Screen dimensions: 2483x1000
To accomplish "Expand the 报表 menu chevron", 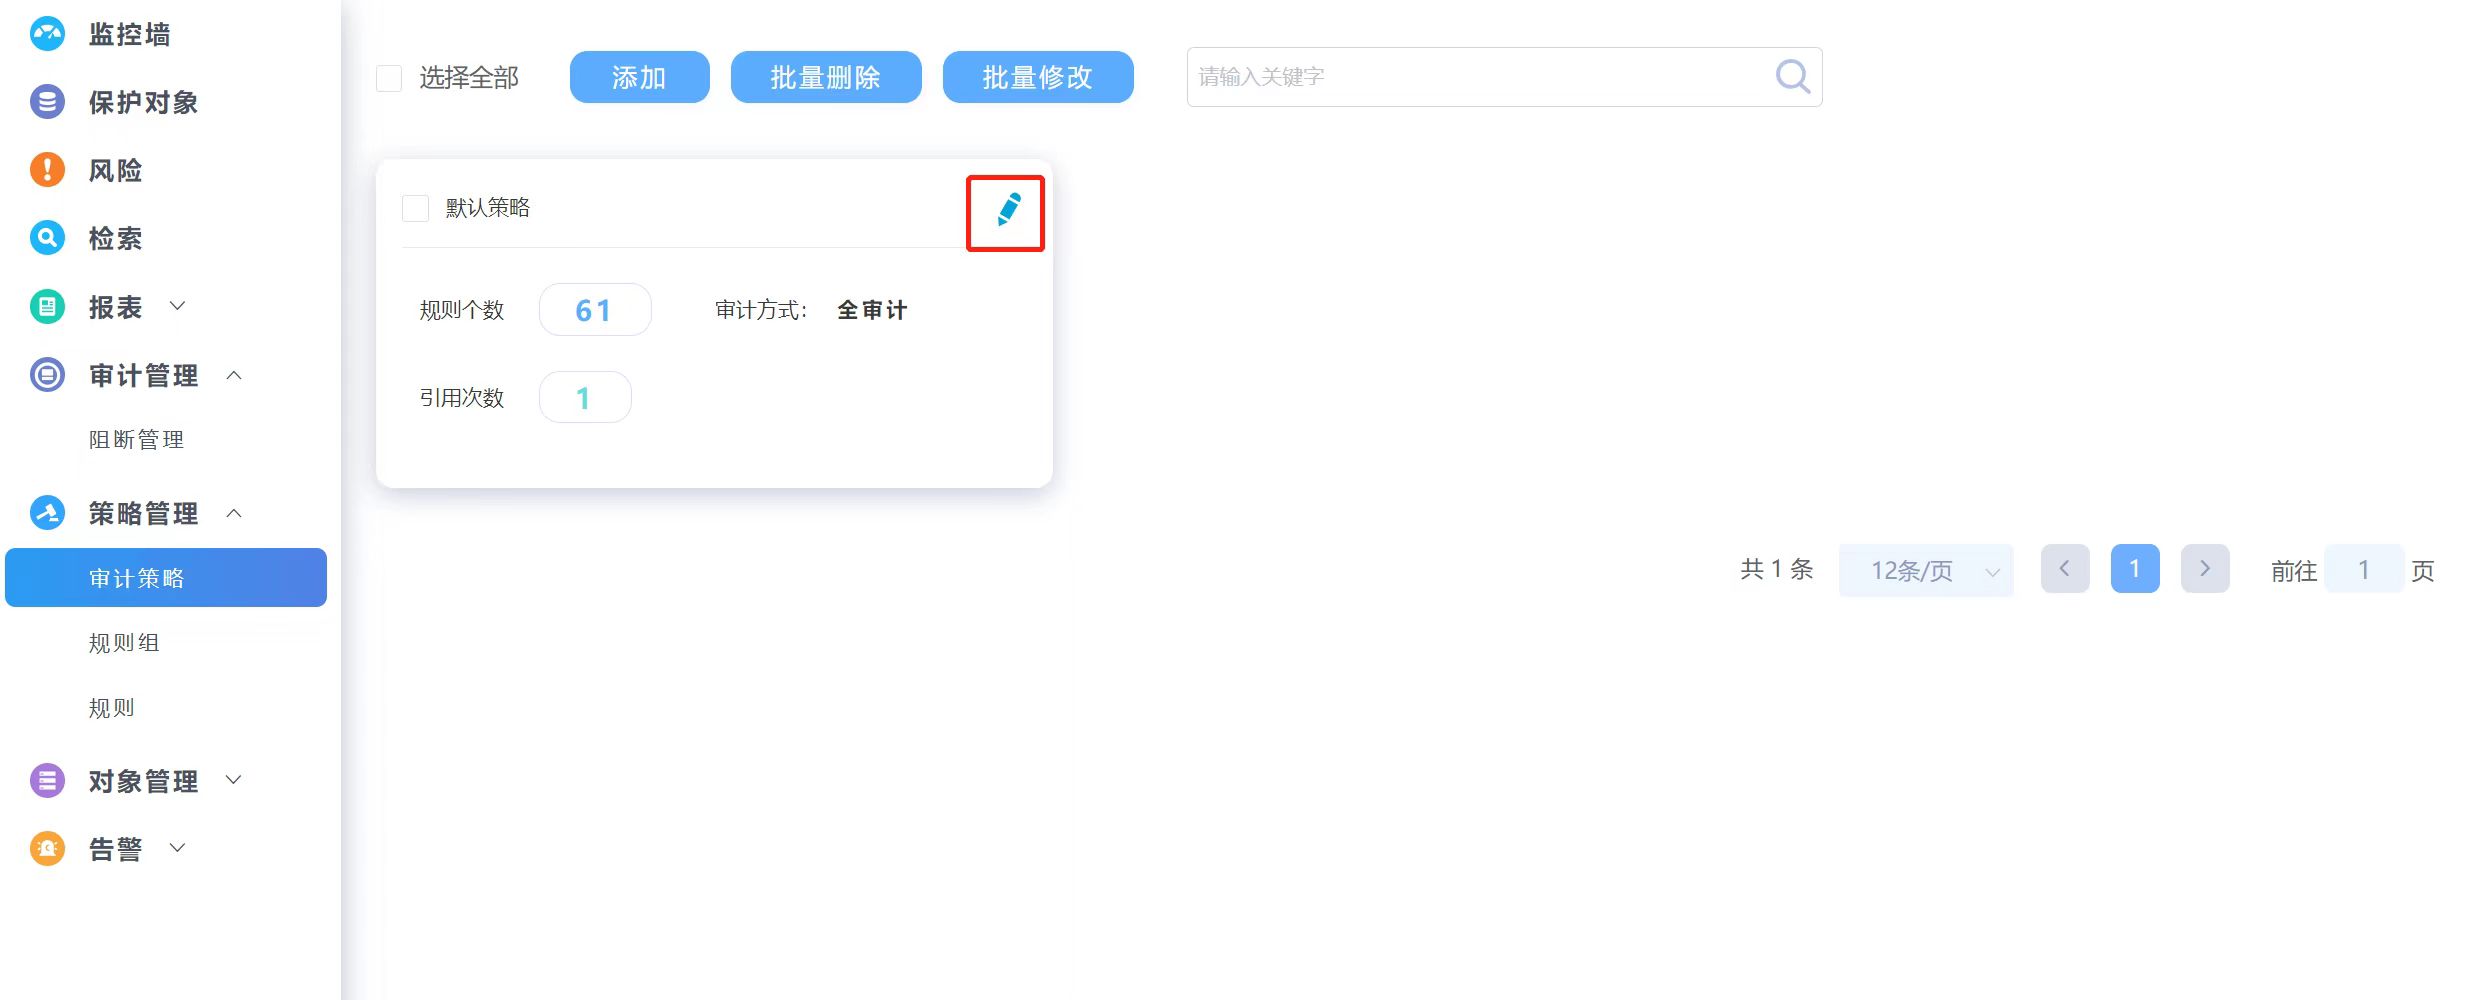I will [x=177, y=306].
